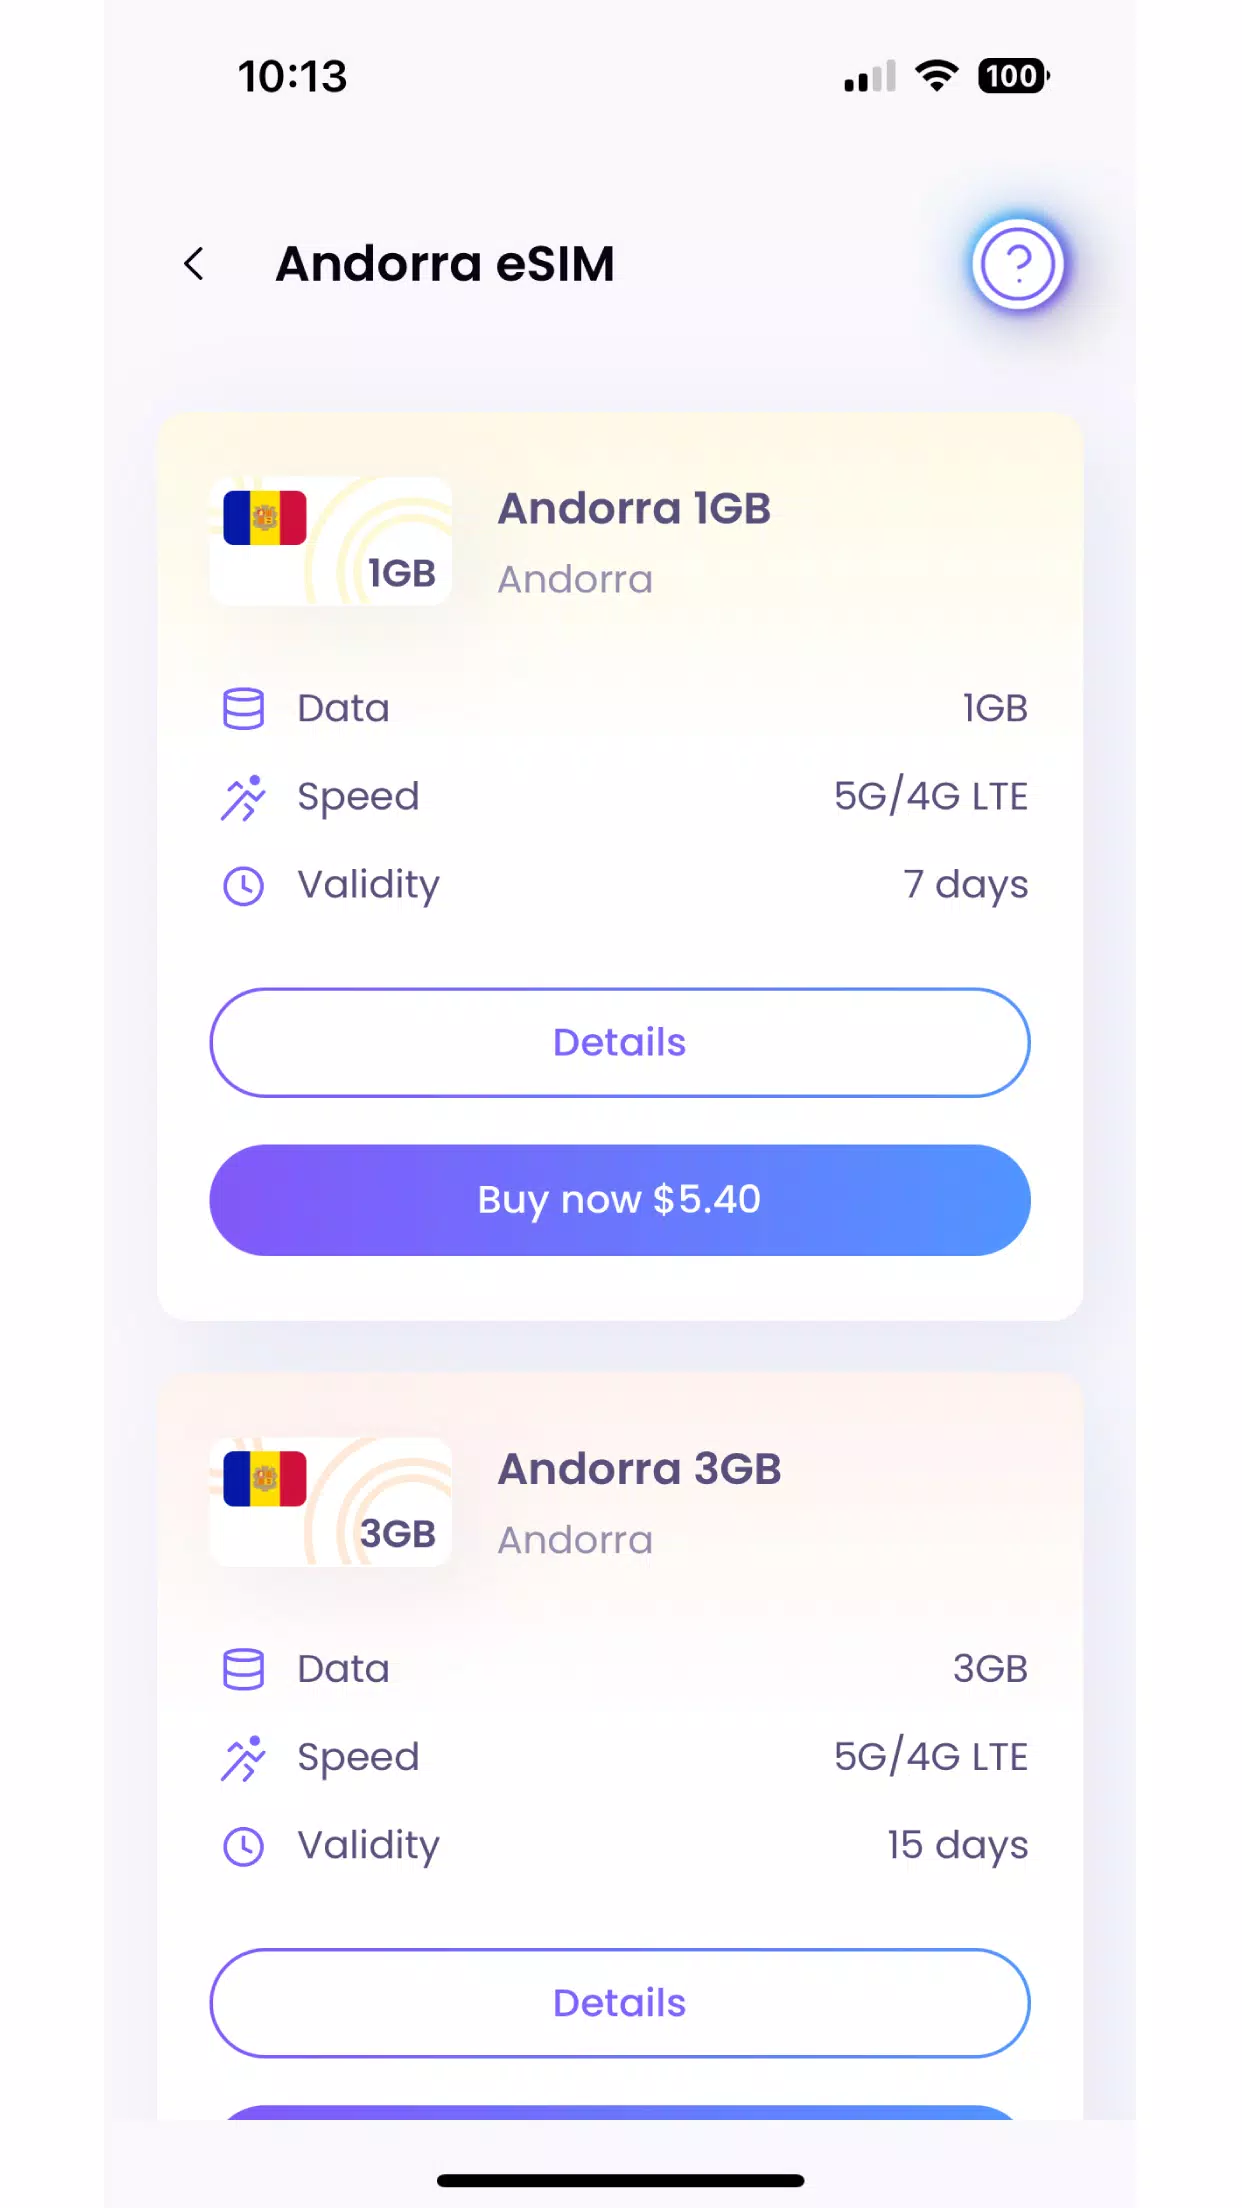Open Details for the Andorra 1GB plan
The width and height of the screenshot is (1242, 2208).
(620, 1042)
